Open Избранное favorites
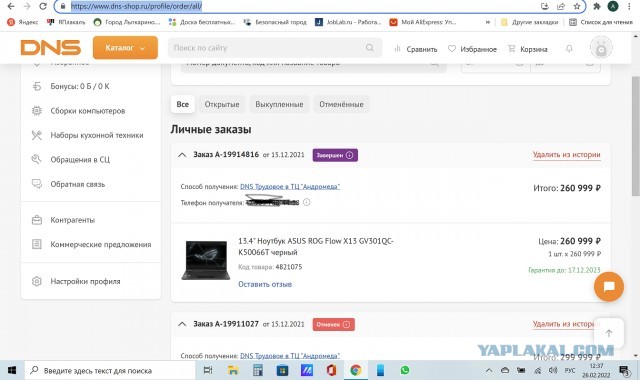640x380 pixels. pos(472,49)
